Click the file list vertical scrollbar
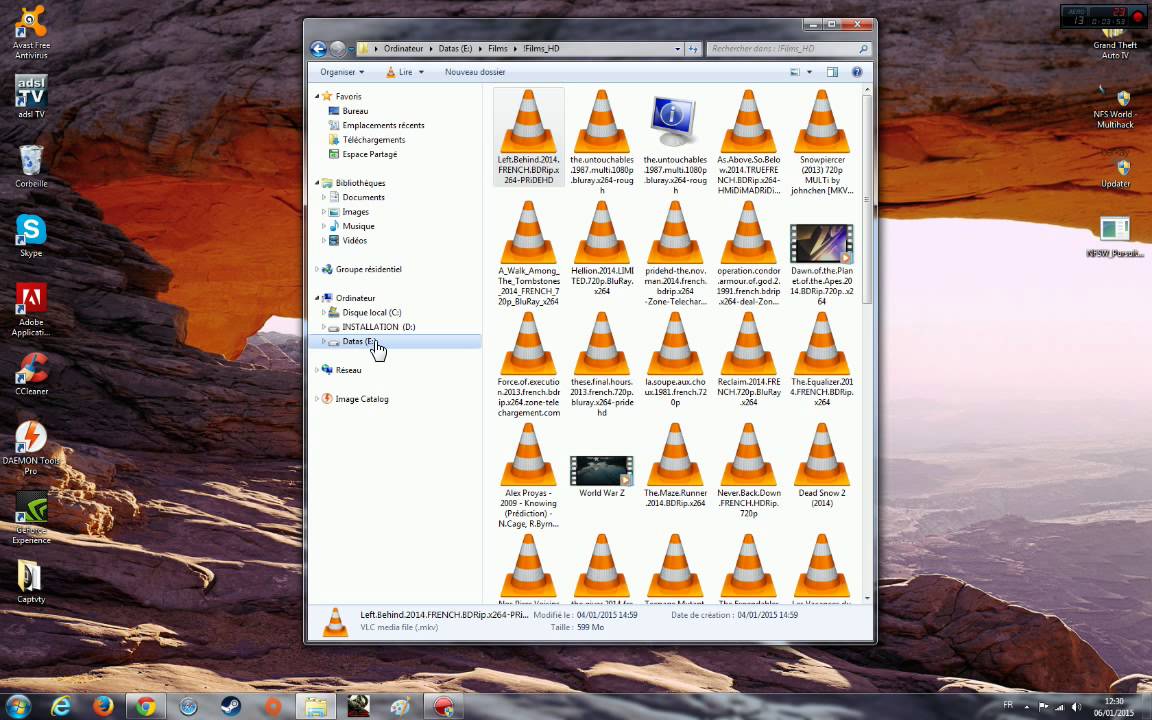1152x720 pixels. pyautogui.click(x=866, y=200)
